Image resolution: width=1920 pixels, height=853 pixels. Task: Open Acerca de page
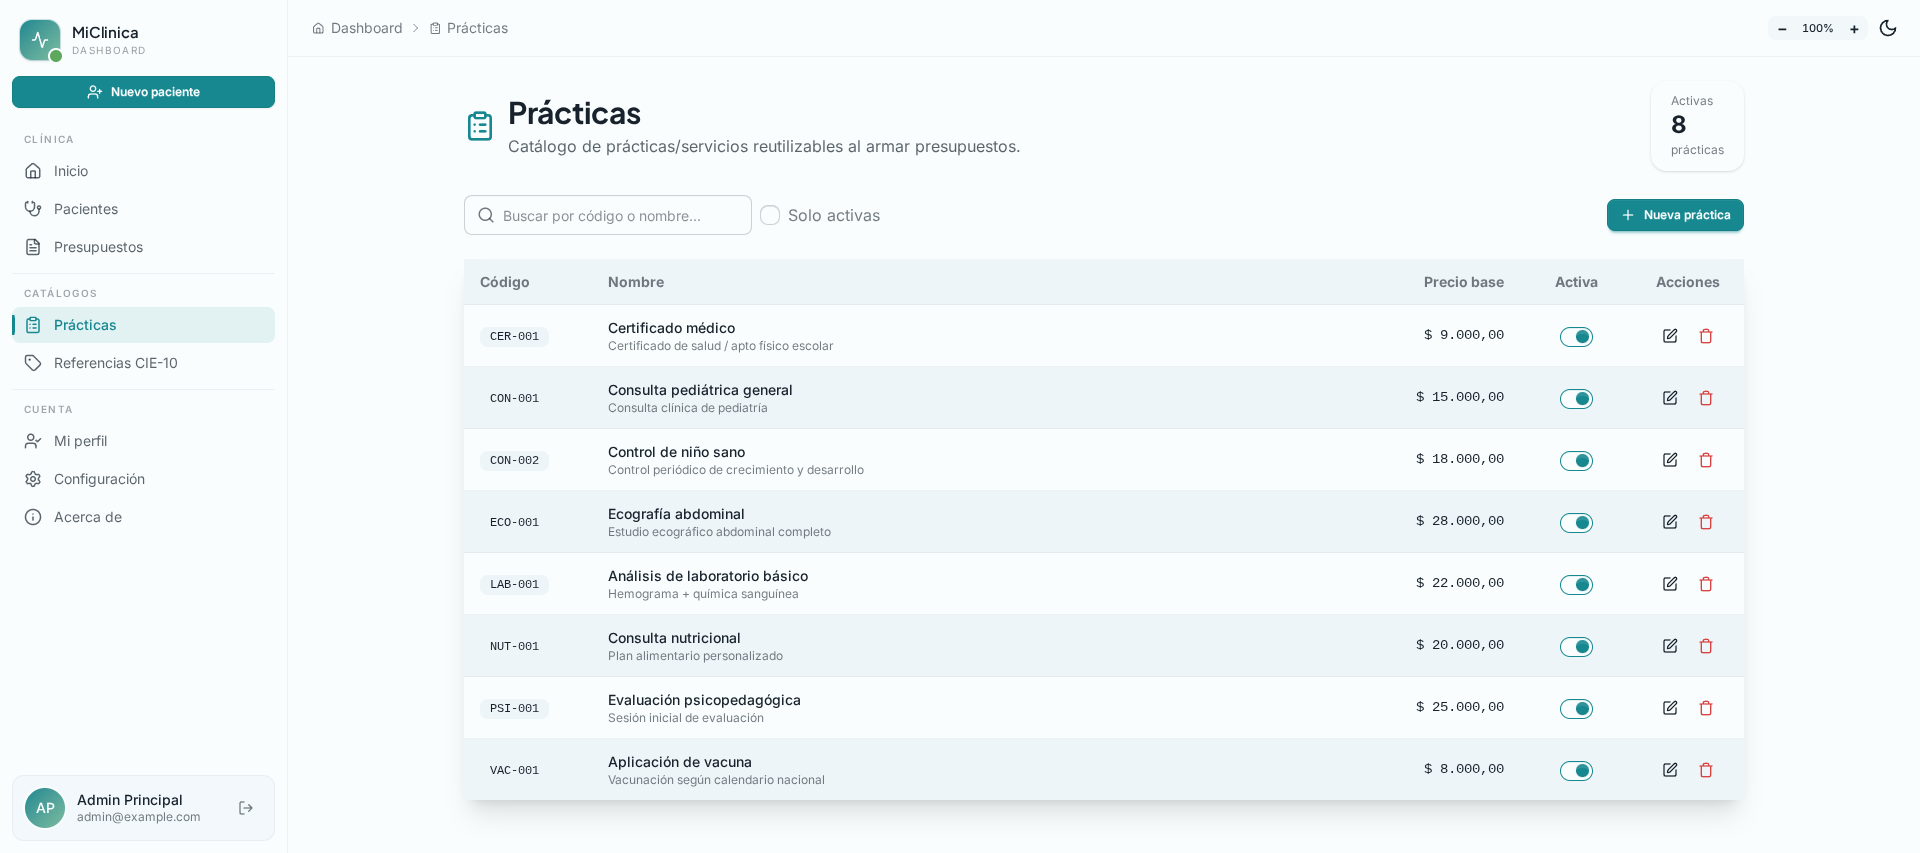pos(143,517)
